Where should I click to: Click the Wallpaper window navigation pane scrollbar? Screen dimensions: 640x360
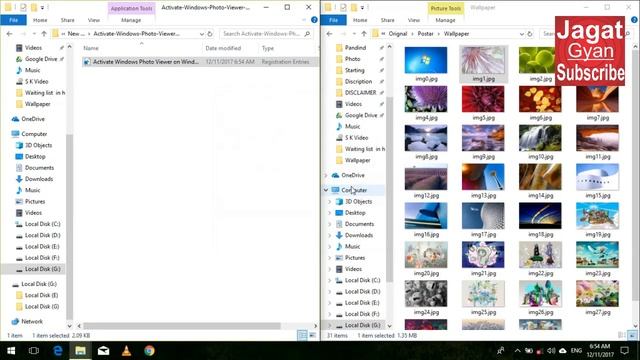pos(389,190)
